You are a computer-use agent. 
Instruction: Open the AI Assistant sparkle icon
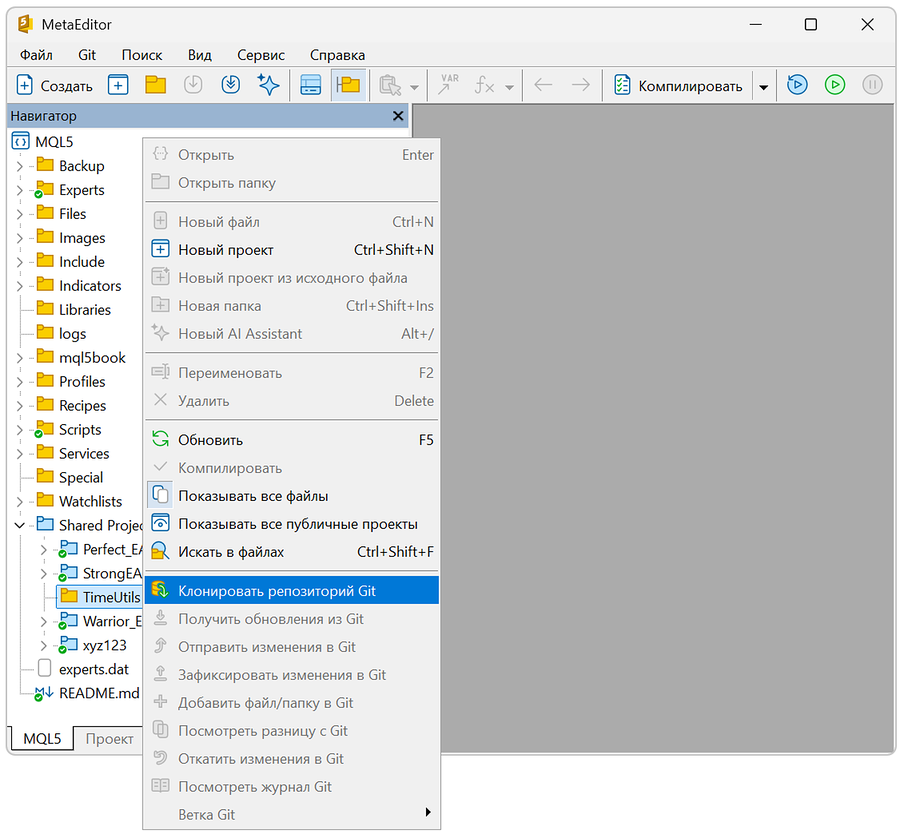[x=268, y=86]
